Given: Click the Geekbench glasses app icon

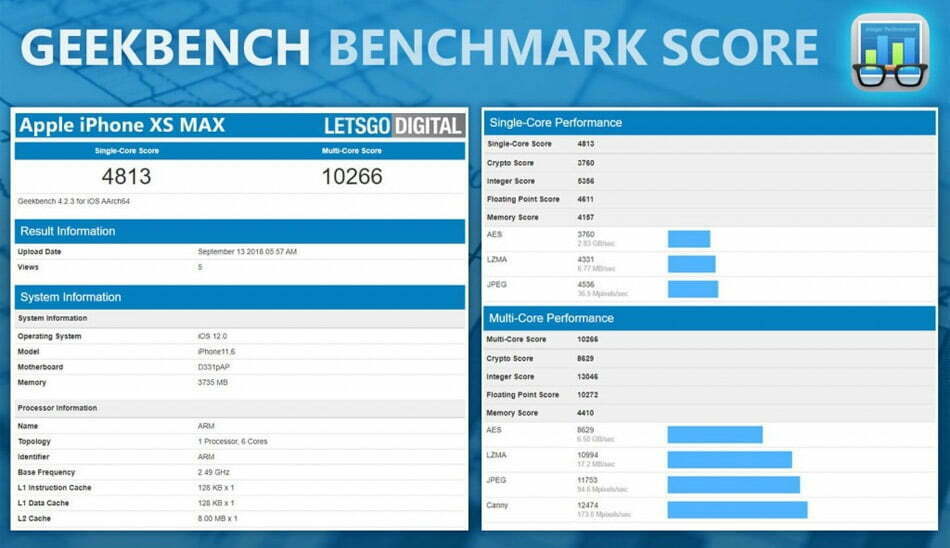Looking at the screenshot, I should coord(889,52).
